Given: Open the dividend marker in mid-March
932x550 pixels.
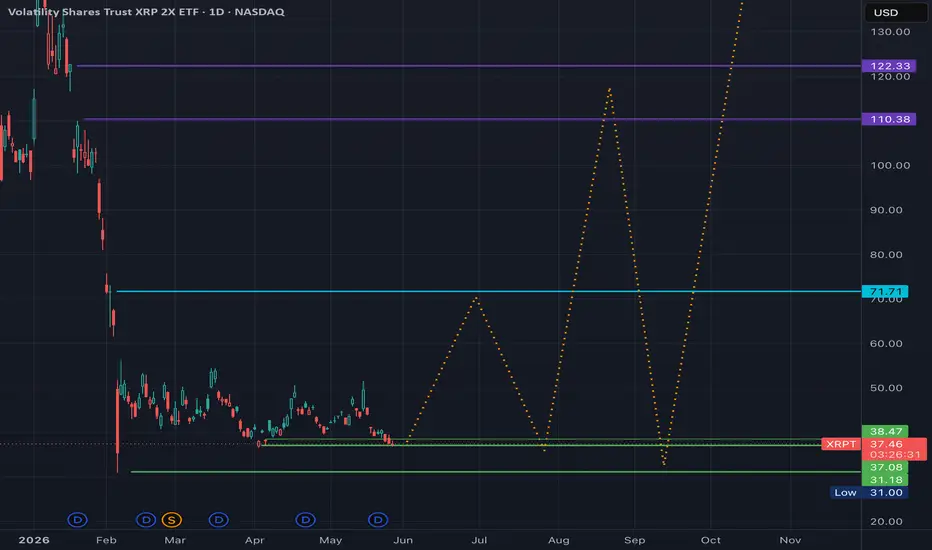Looking at the screenshot, I should (x=219, y=520).
